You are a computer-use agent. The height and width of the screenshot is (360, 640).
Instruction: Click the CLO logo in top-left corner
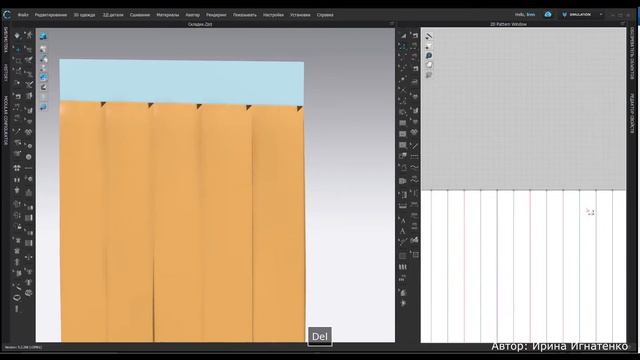pos(7,15)
